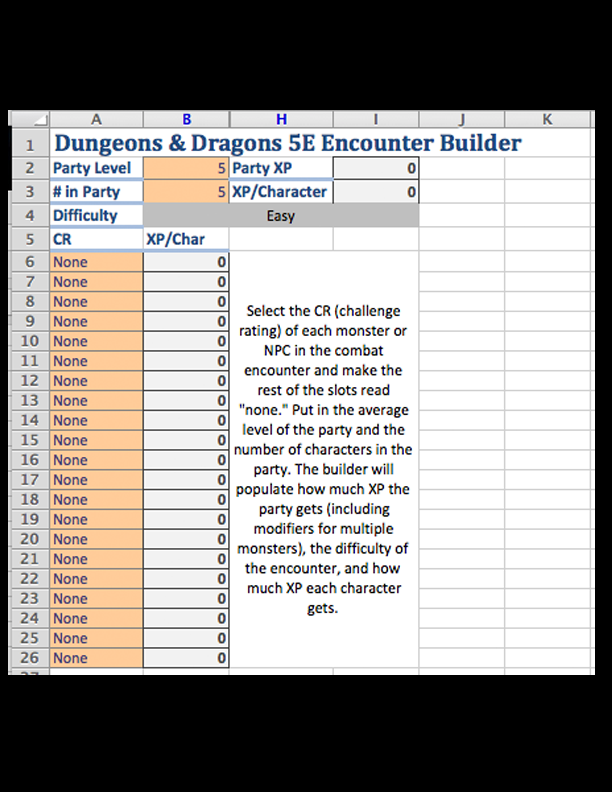Open the CR dropdown cell in row 13
The image size is (612, 792).
point(96,401)
